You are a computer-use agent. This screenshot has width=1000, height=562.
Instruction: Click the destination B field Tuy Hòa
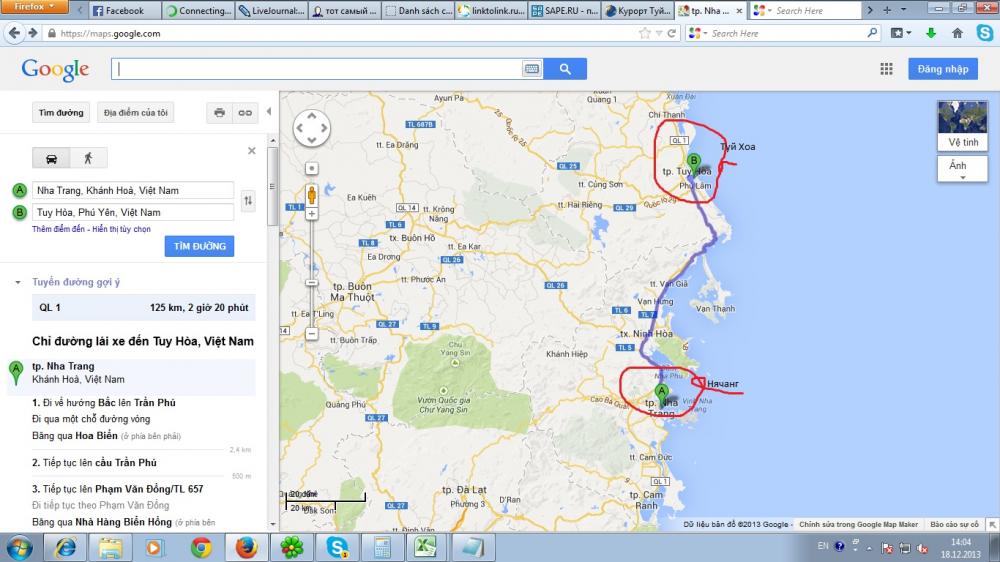(x=133, y=212)
